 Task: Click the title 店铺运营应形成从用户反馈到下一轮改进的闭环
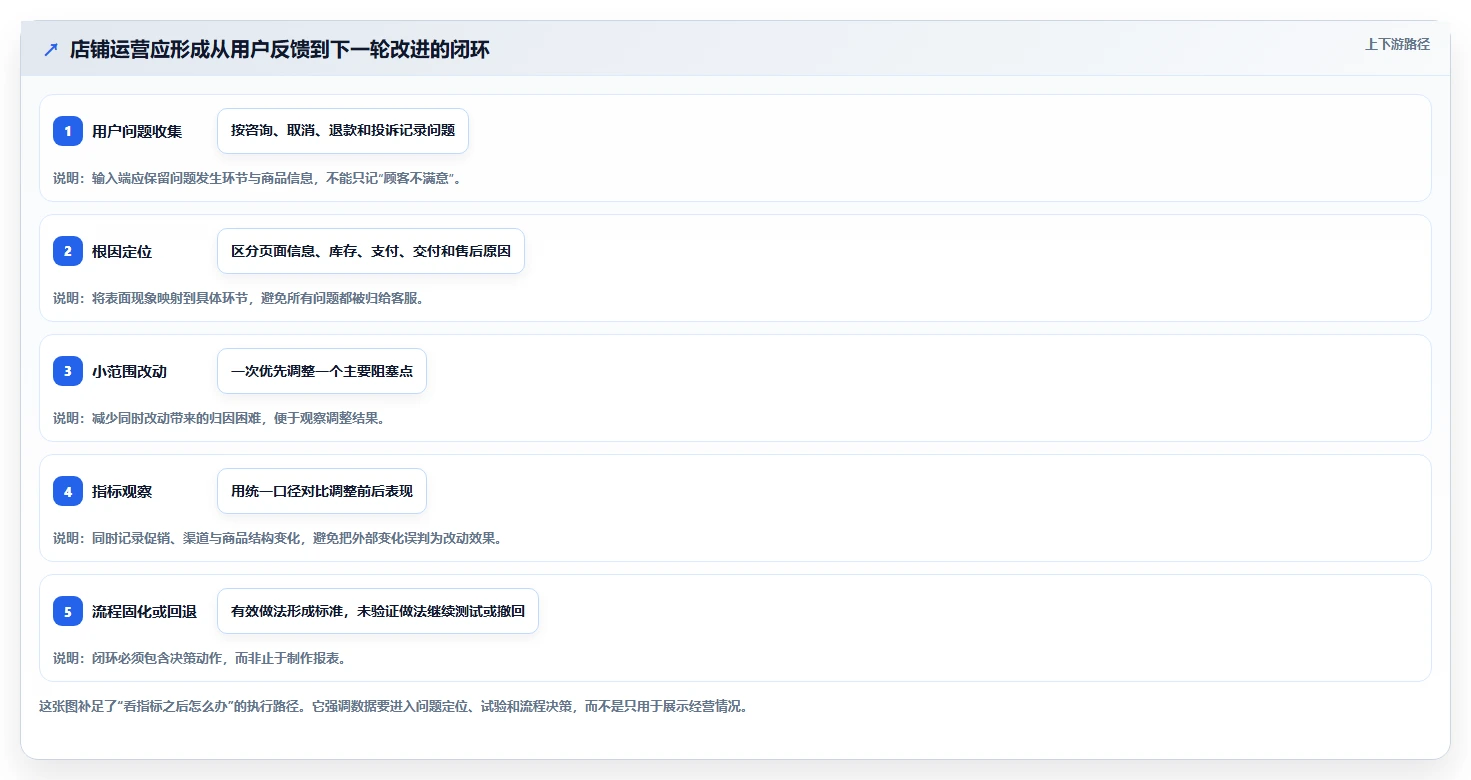tap(280, 49)
